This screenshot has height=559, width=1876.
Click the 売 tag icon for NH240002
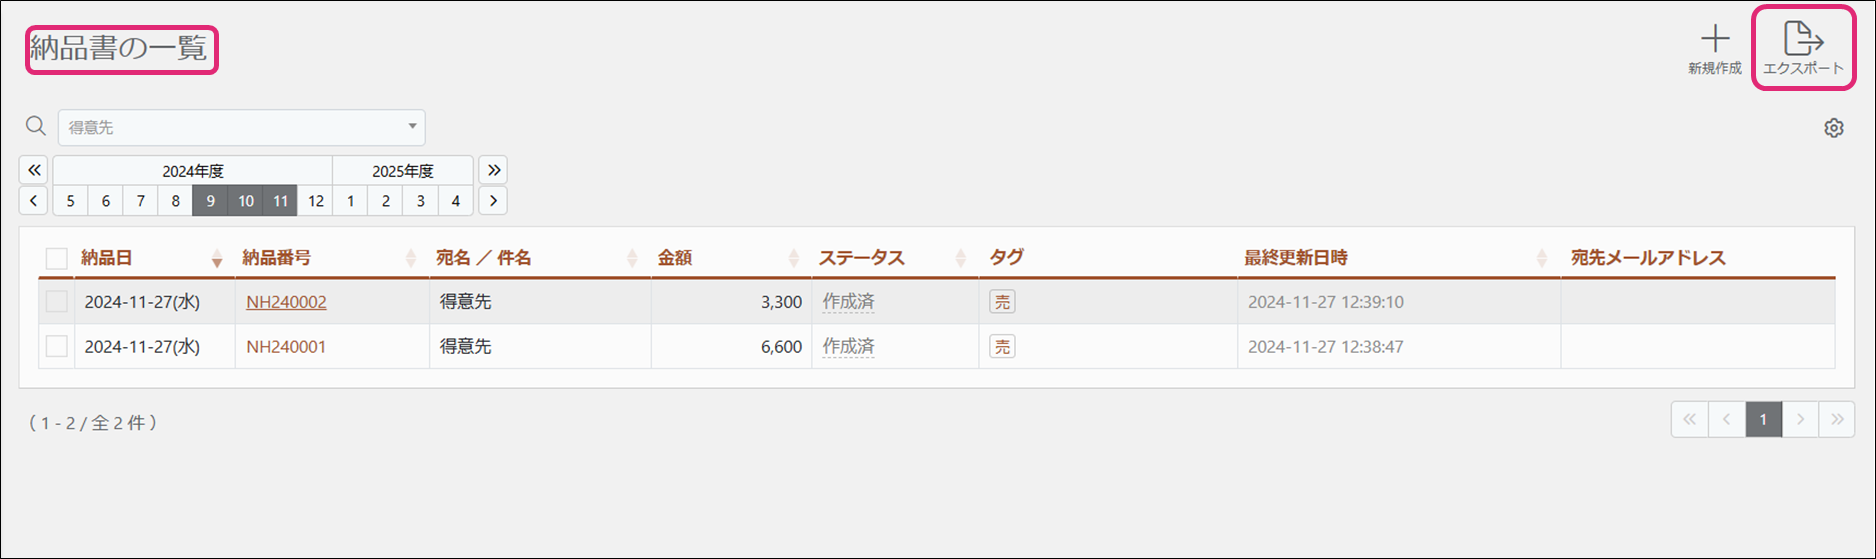point(1002,302)
